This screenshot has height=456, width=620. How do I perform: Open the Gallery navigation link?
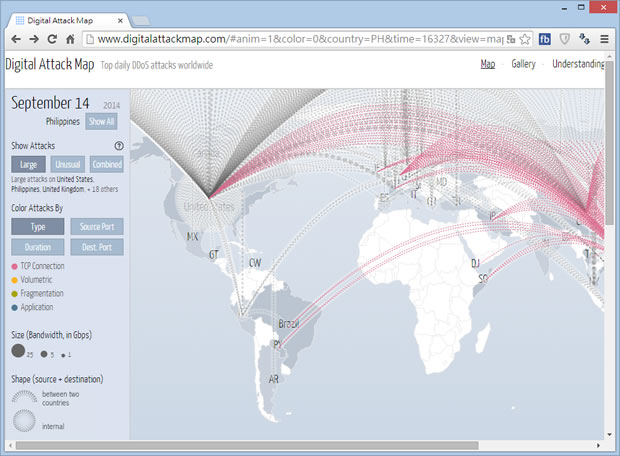(523, 64)
